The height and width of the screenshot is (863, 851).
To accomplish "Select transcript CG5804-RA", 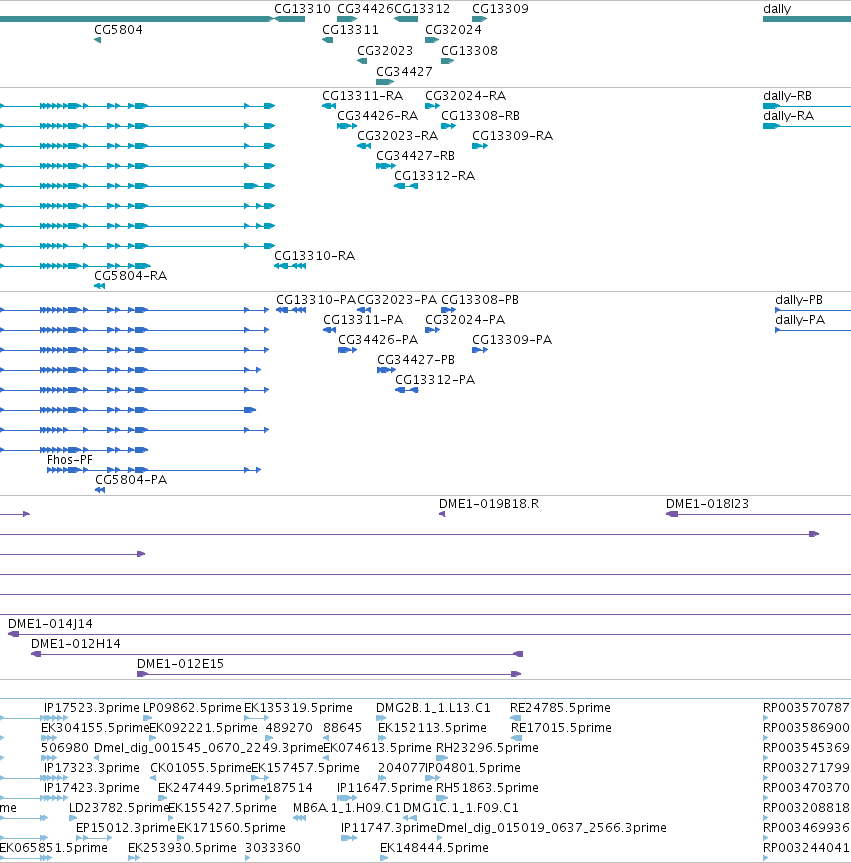I will [x=130, y=276].
